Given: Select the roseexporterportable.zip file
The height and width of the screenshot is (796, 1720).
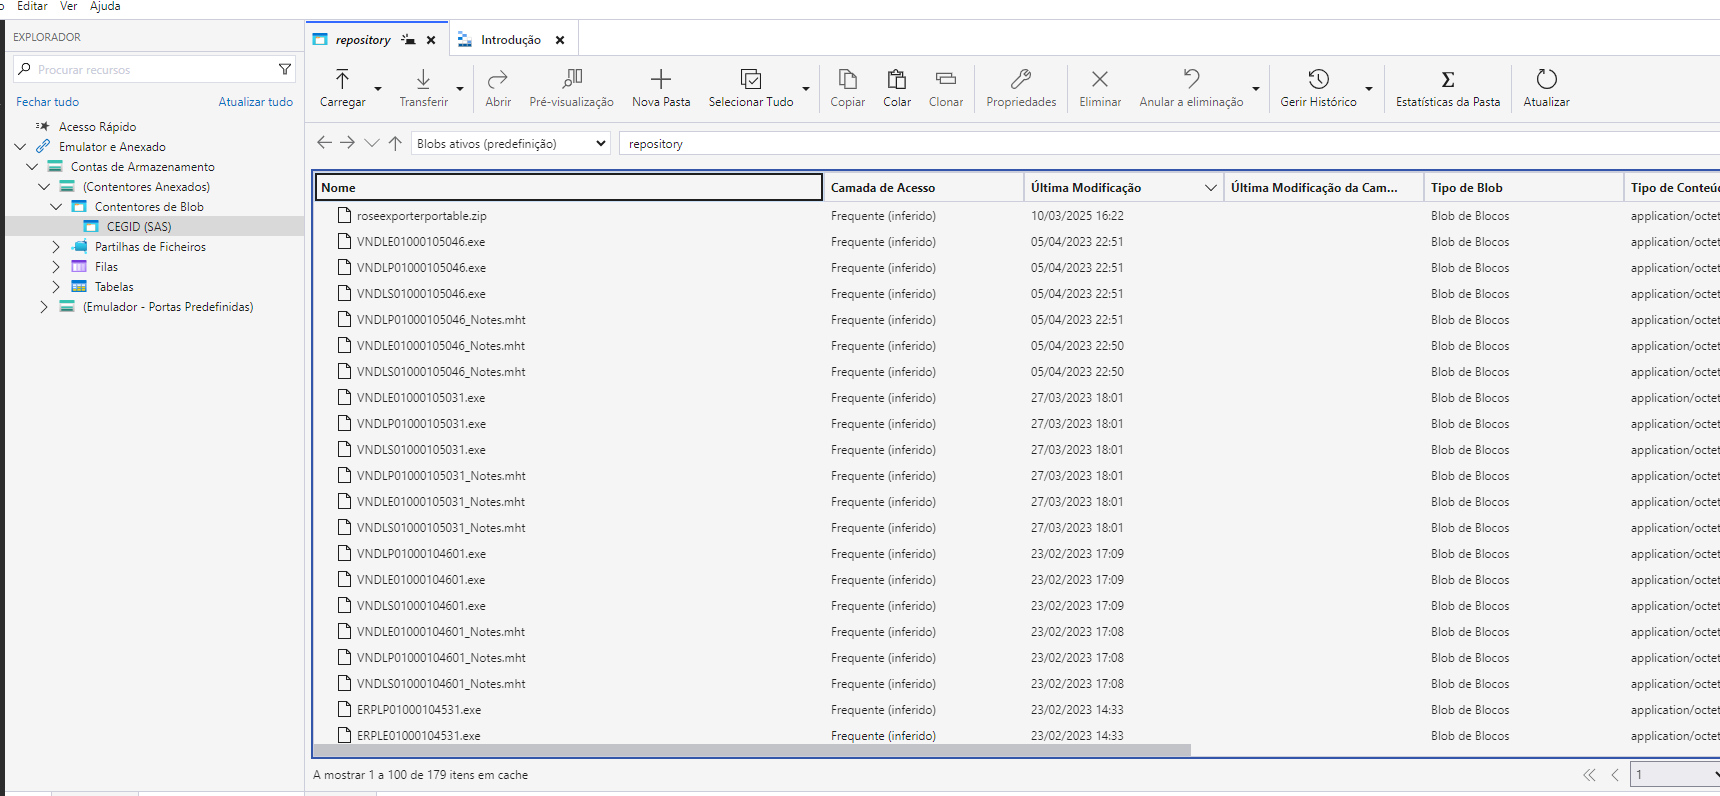Looking at the screenshot, I should click(421, 216).
